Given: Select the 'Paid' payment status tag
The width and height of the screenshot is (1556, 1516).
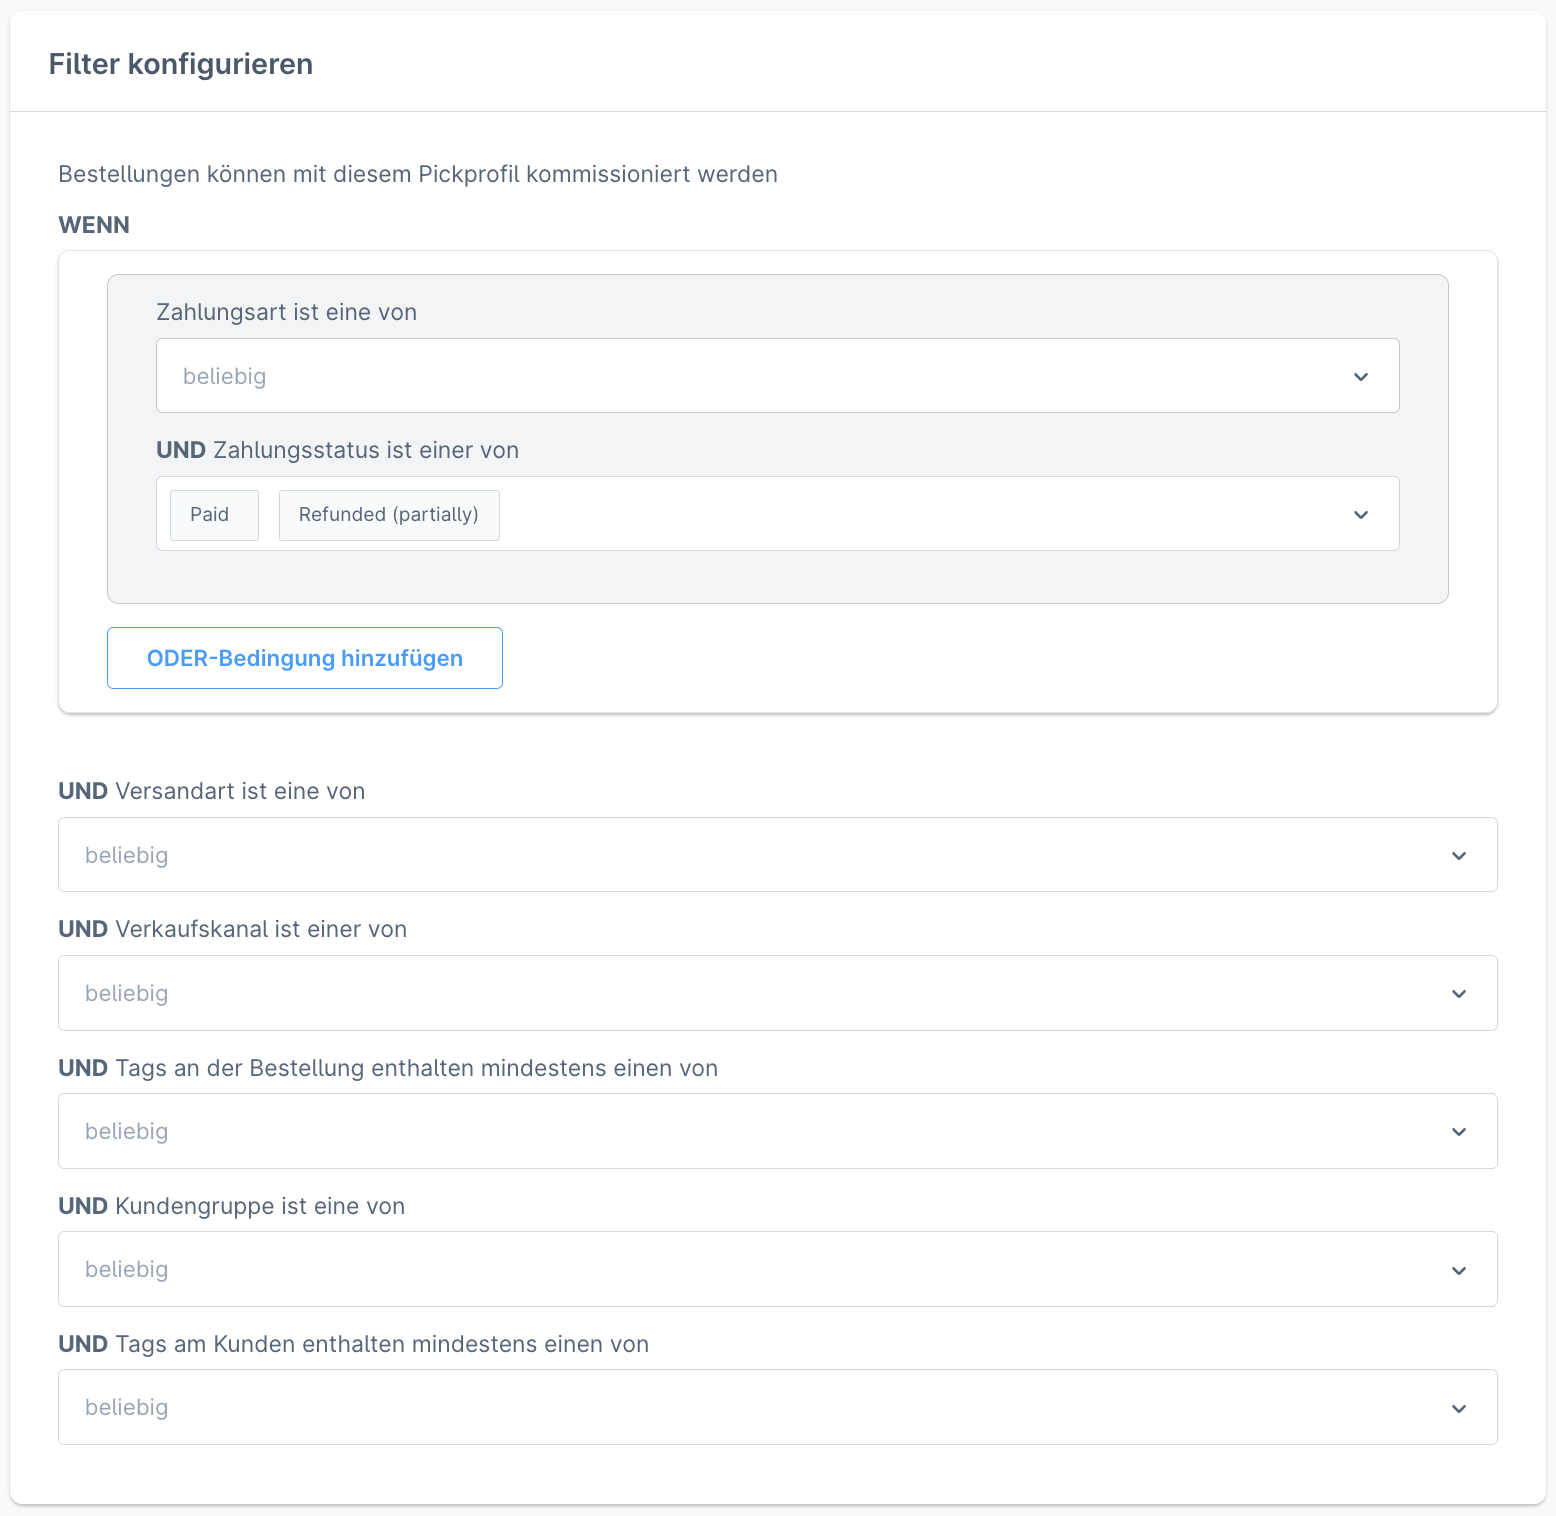Looking at the screenshot, I should click(x=210, y=515).
